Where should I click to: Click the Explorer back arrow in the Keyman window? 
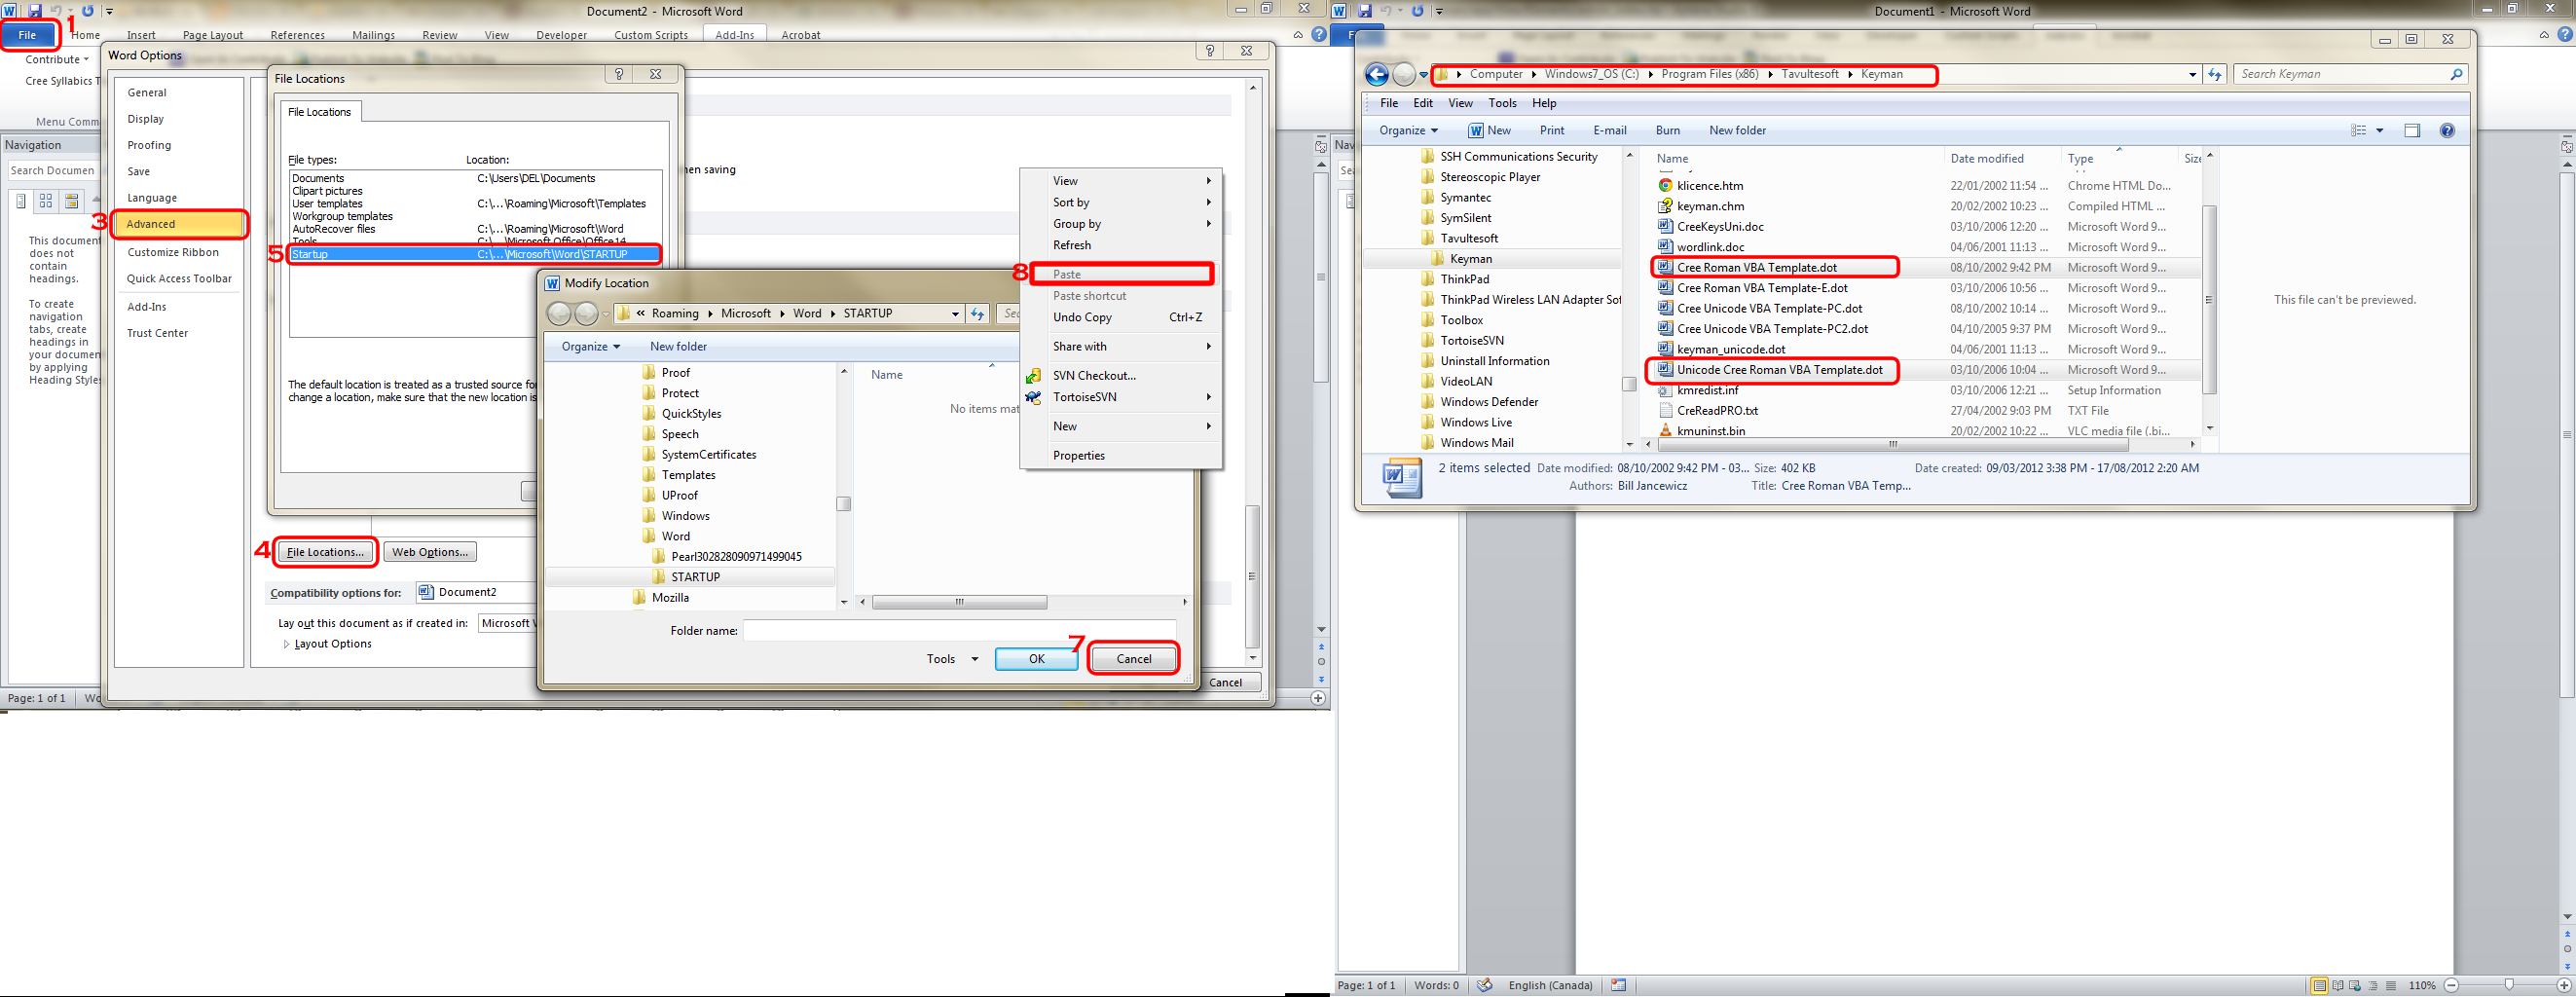point(1377,75)
